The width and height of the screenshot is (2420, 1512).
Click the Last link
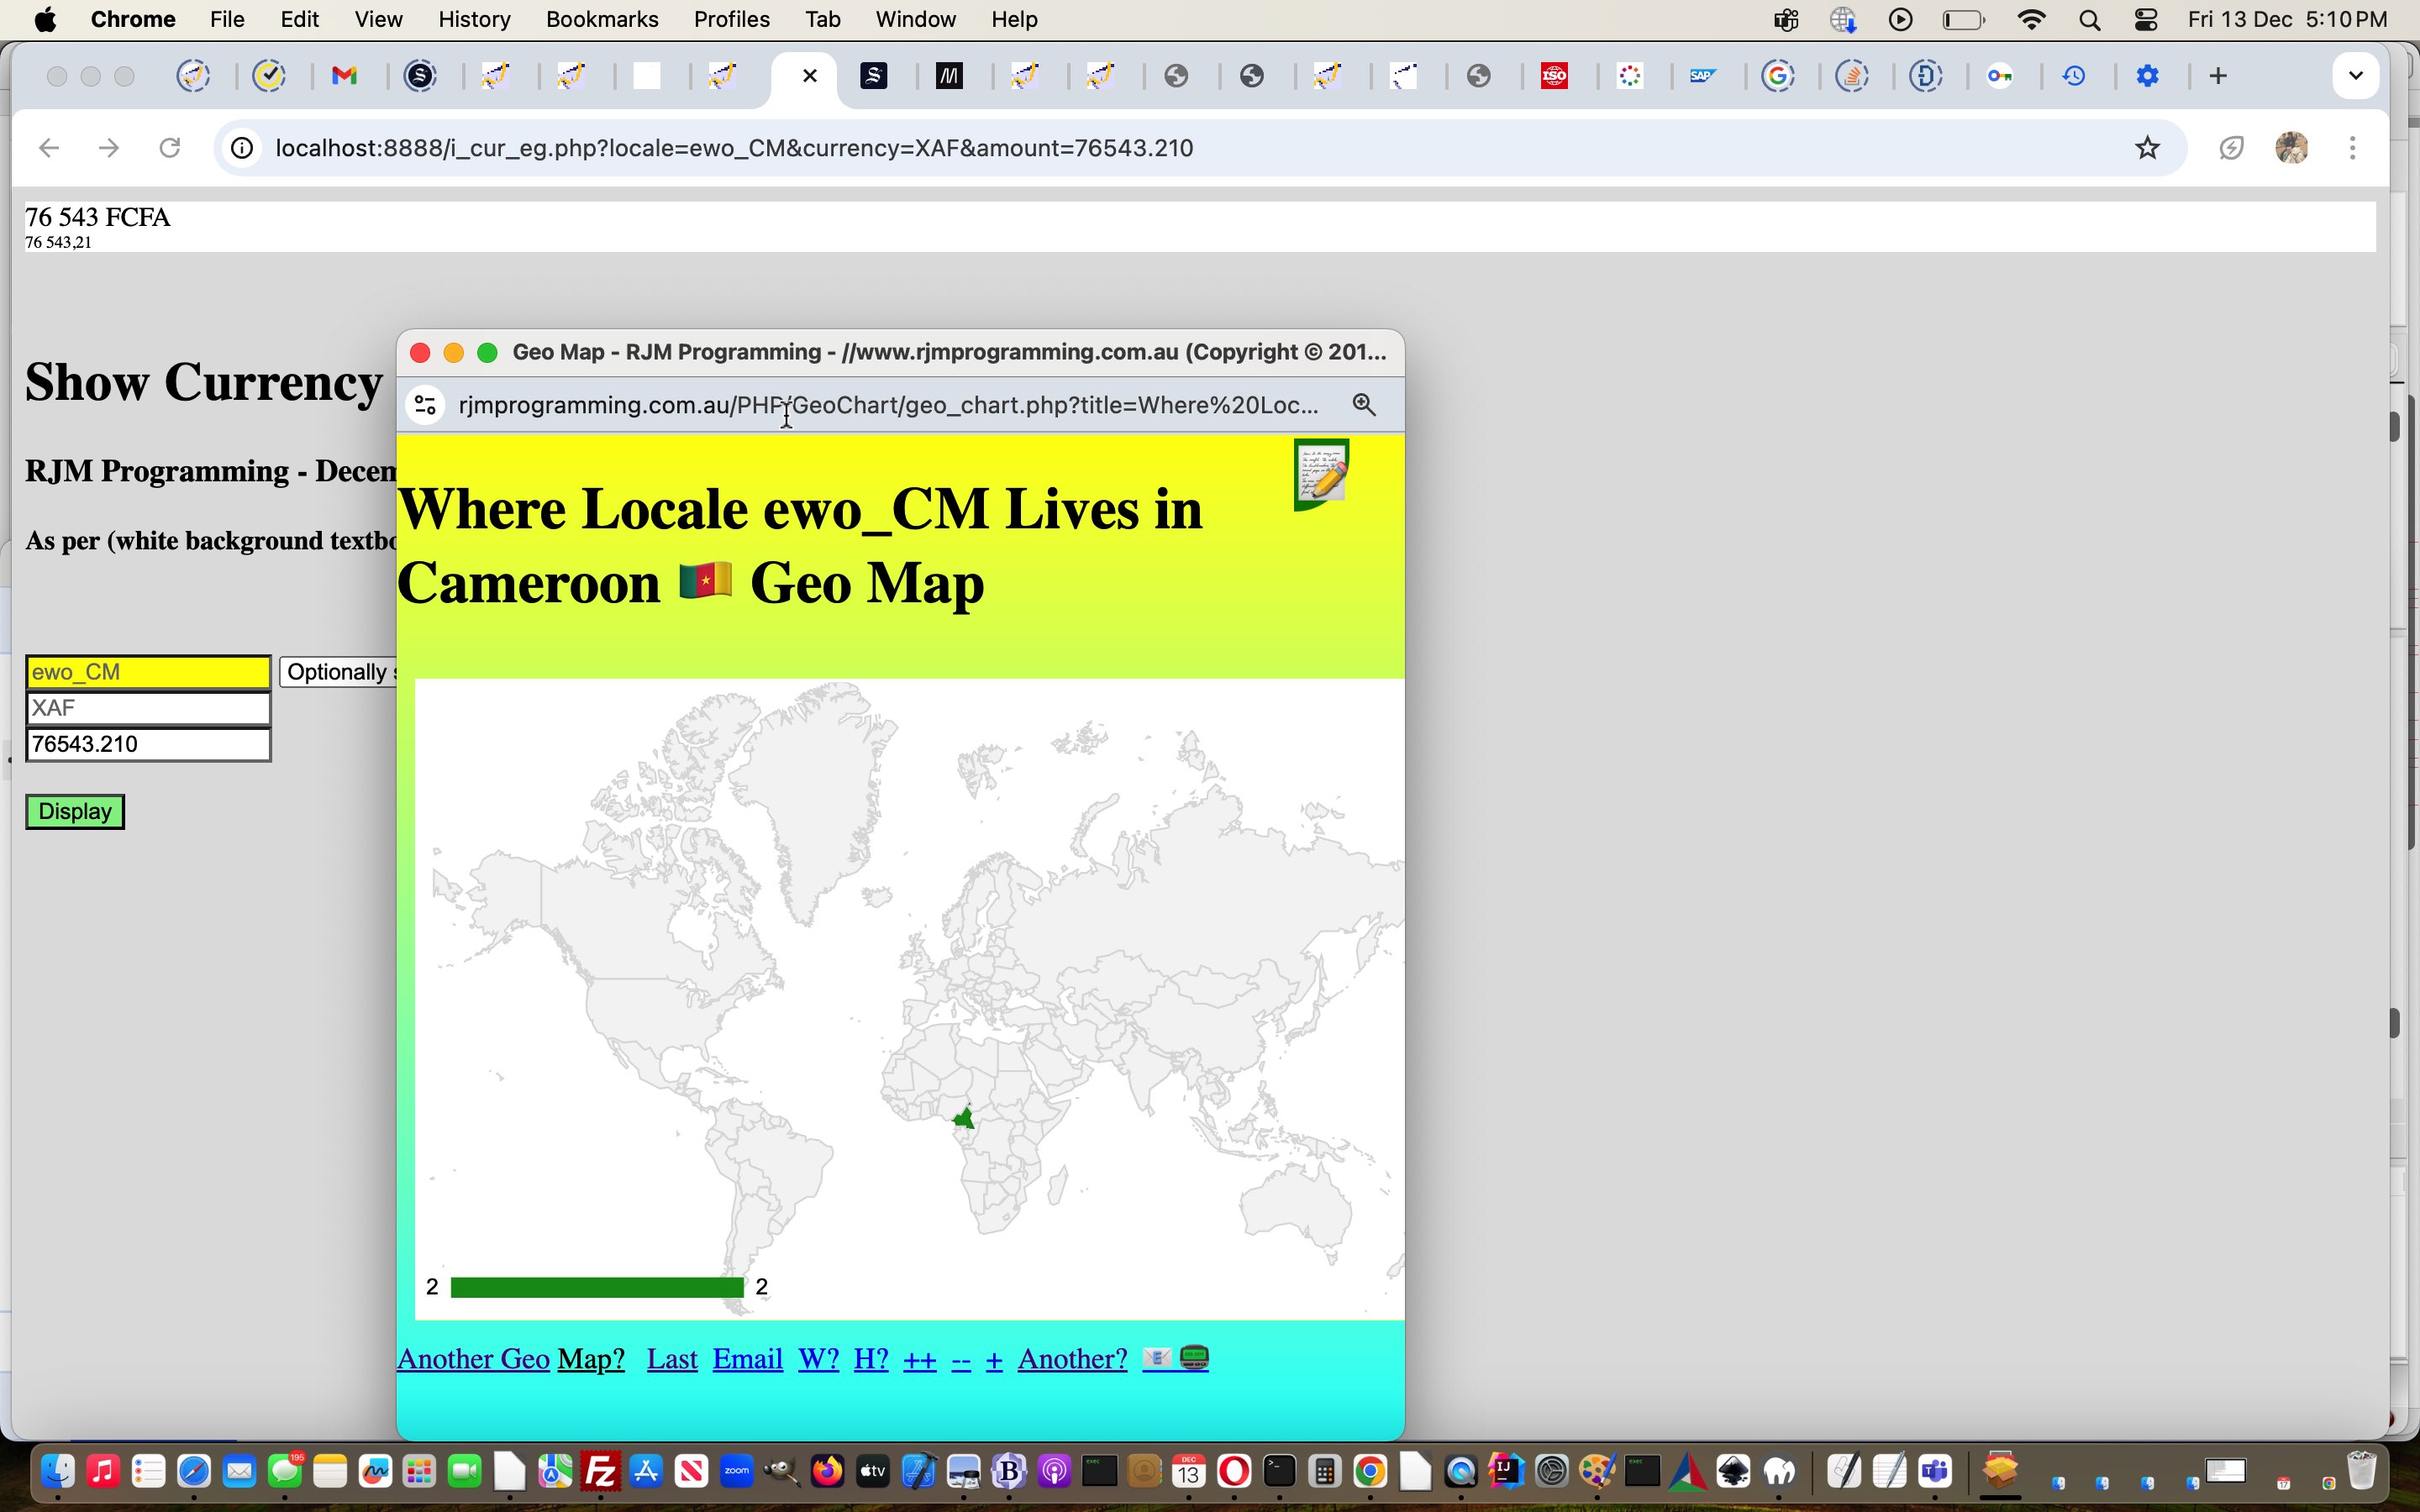click(x=672, y=1359)
